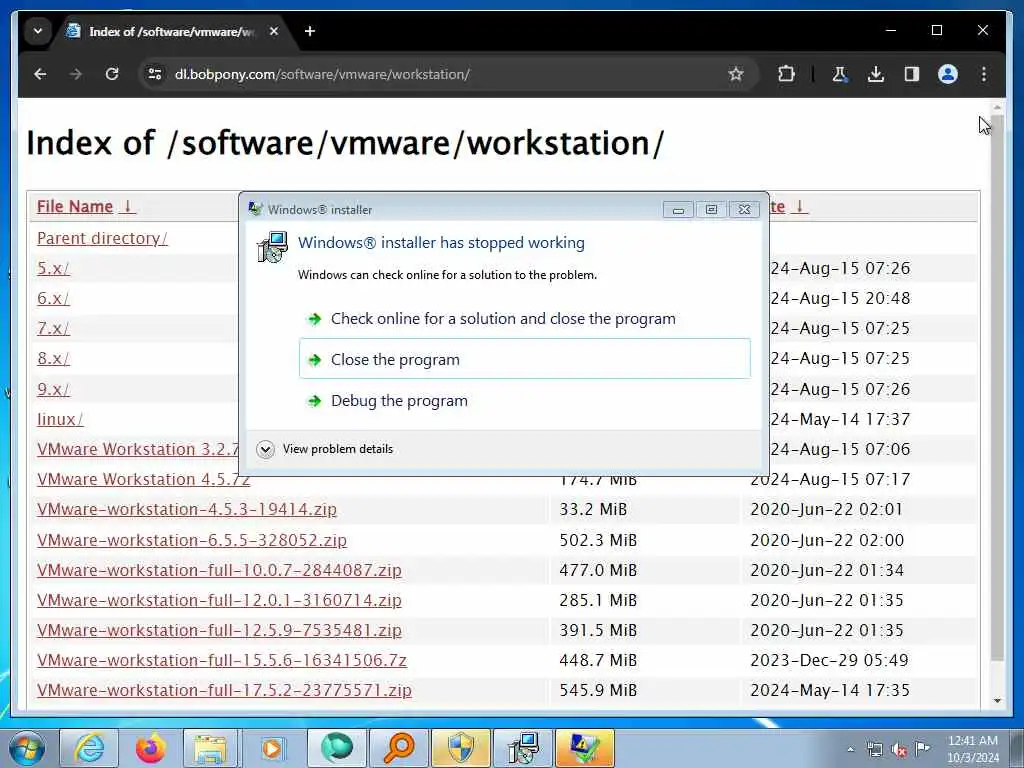Close the Windows installer error dialog
1024x768 pixels.
pyautogui.click(x=744, y=210)
